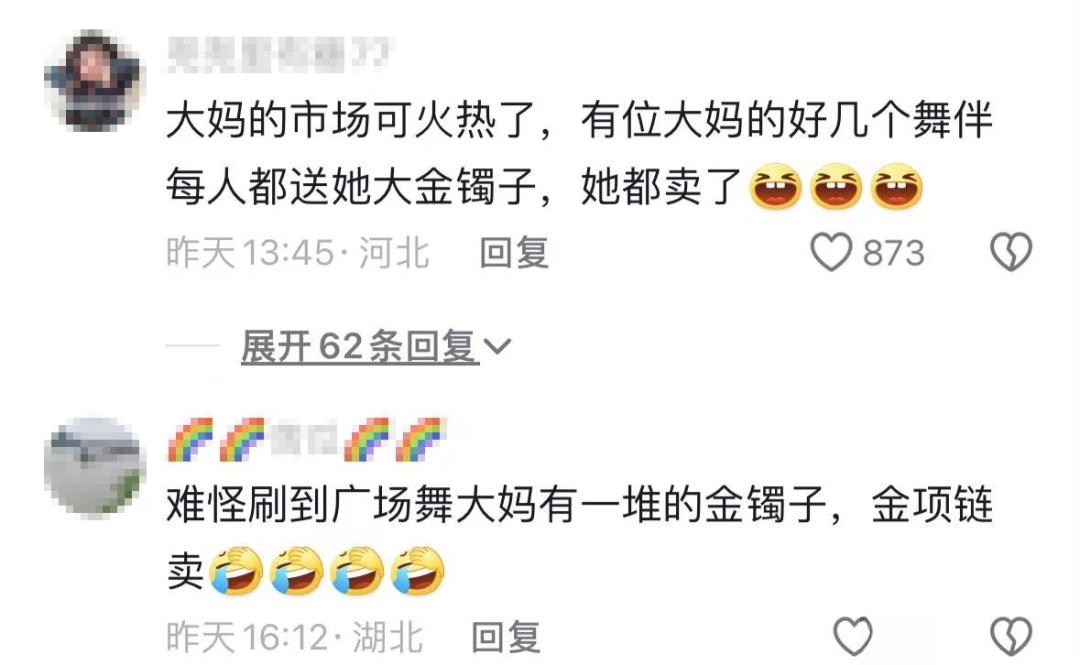This screenshot has width=1080, height=665.
Task: Expand the 62 replies chevron arrow
Action: click(497, 346)
